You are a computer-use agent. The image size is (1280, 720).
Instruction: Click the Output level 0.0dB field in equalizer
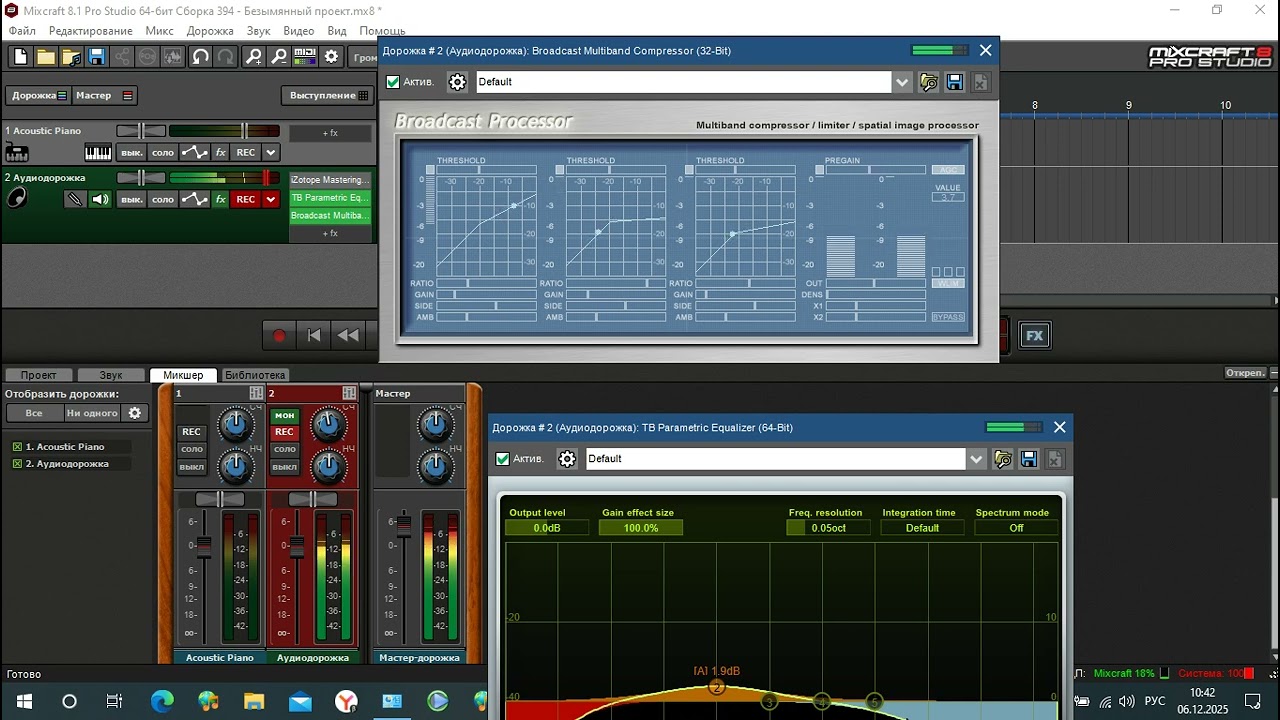click(547, 528)
